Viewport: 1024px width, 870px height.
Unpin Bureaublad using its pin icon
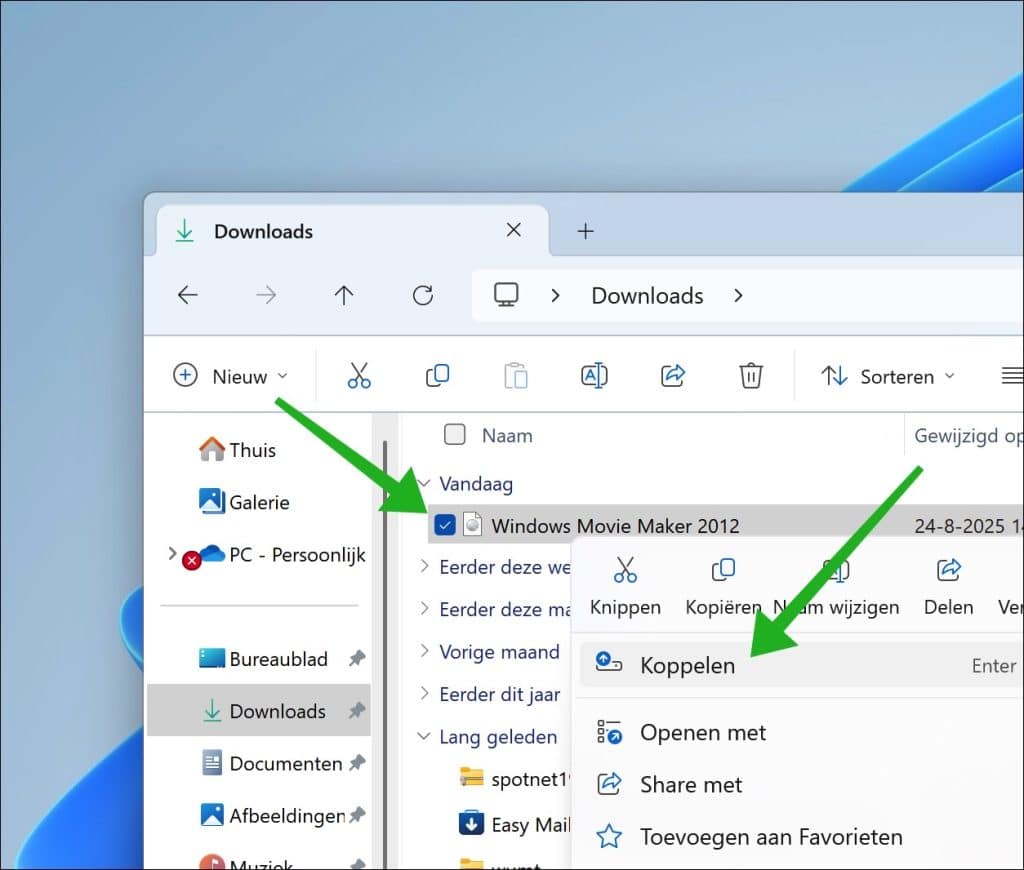click(x=357, y=658)
